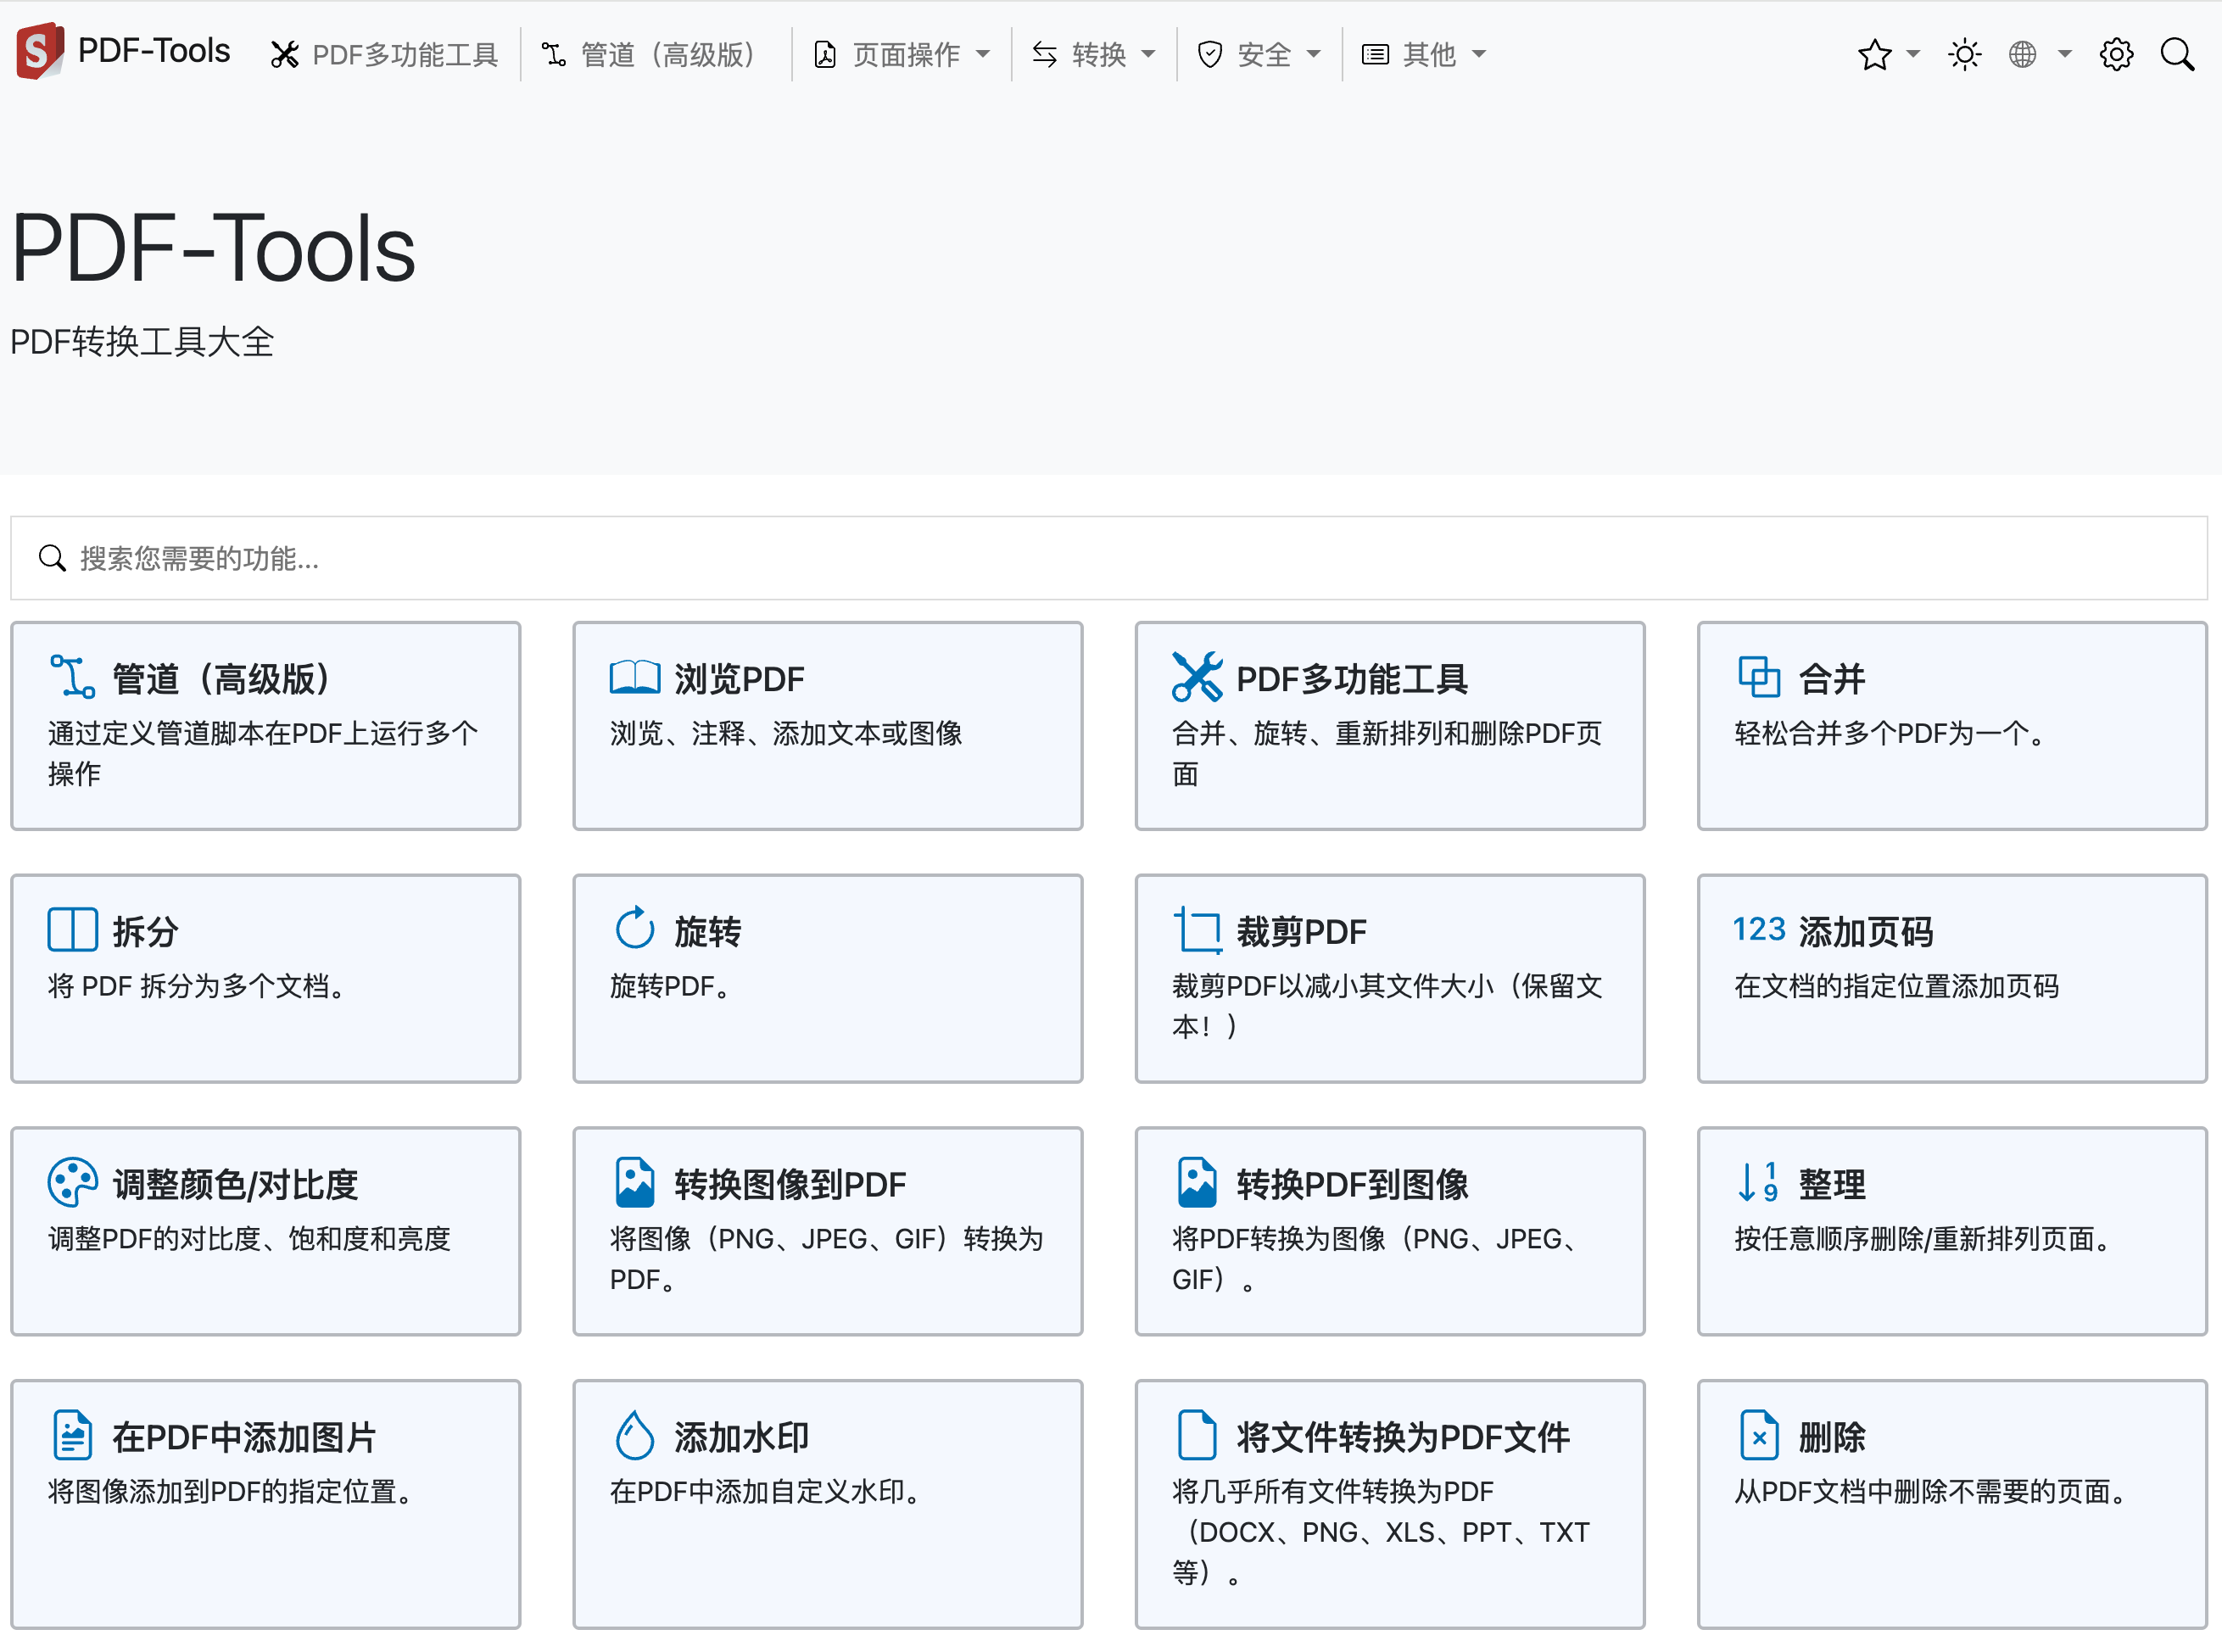Expand the 安全 dropdown menu
Image resolution: width=2222 pixels, height=1652 pixels.
click(x=1260, y=54)
